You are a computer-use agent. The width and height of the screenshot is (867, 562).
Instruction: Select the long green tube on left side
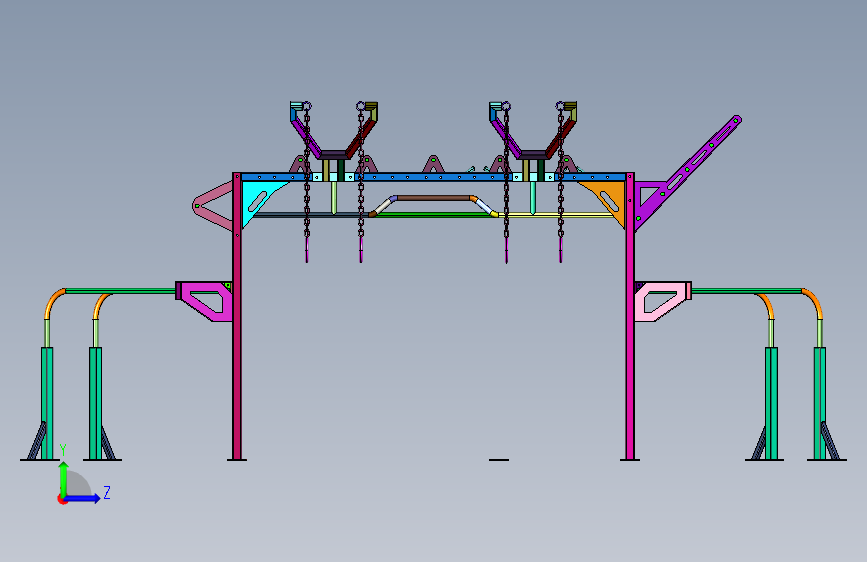click(x=120, y=291)
